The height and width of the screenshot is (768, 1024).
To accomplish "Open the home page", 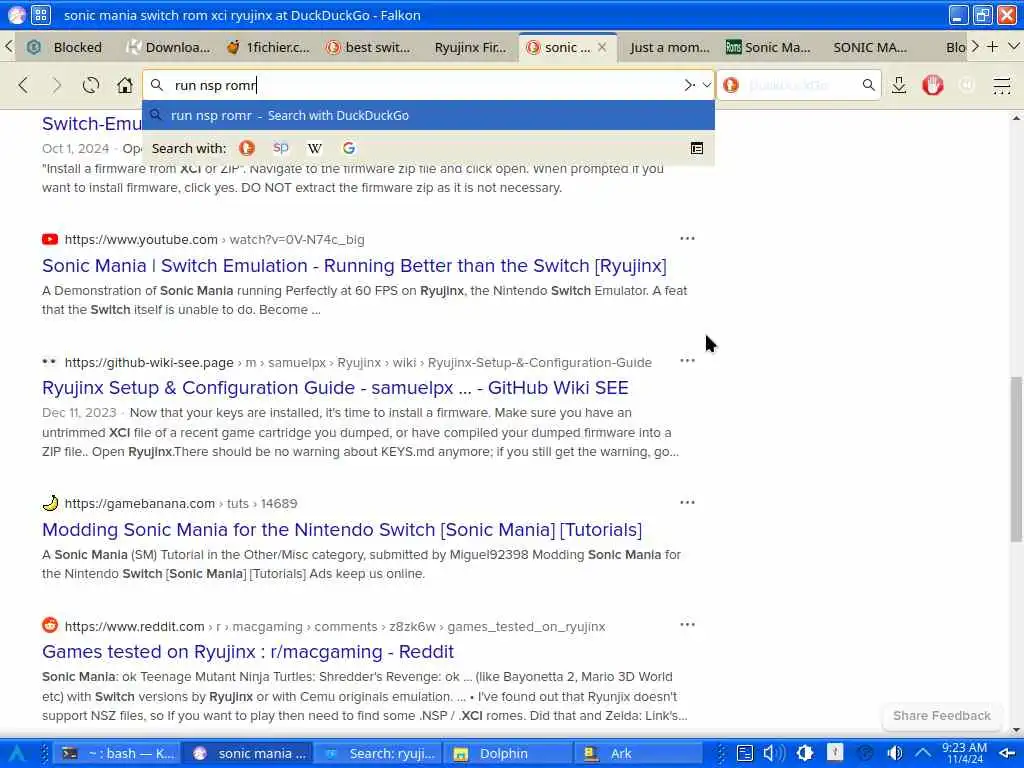I will tap(124, 85).
